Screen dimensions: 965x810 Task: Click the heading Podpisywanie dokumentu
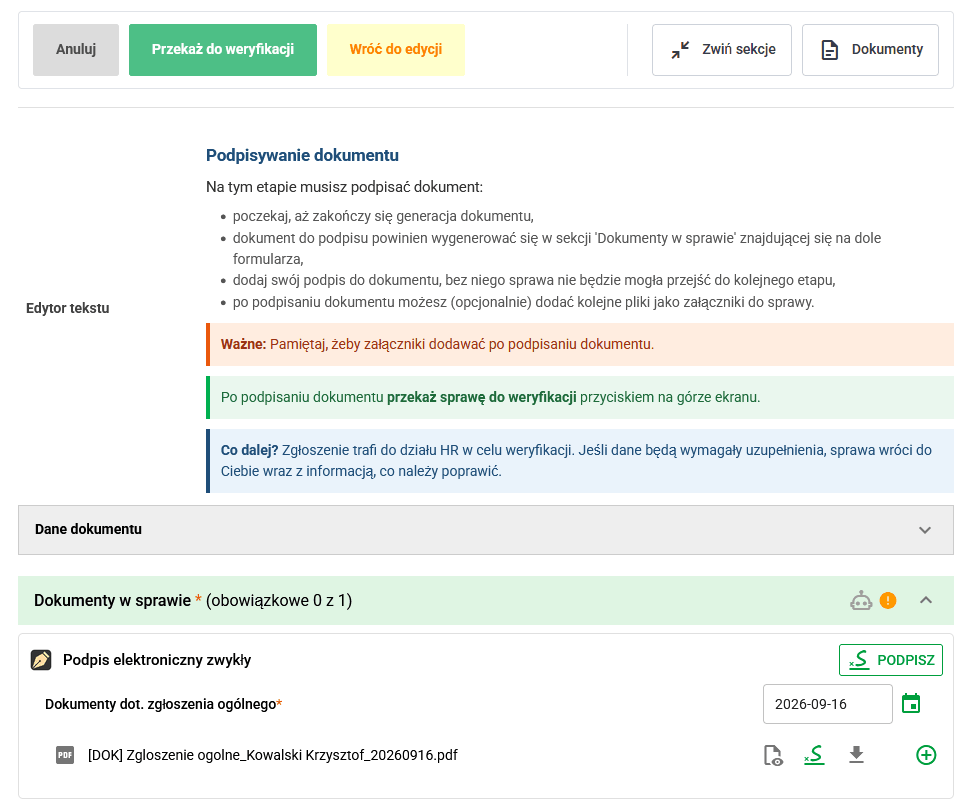tap(302, 155)
